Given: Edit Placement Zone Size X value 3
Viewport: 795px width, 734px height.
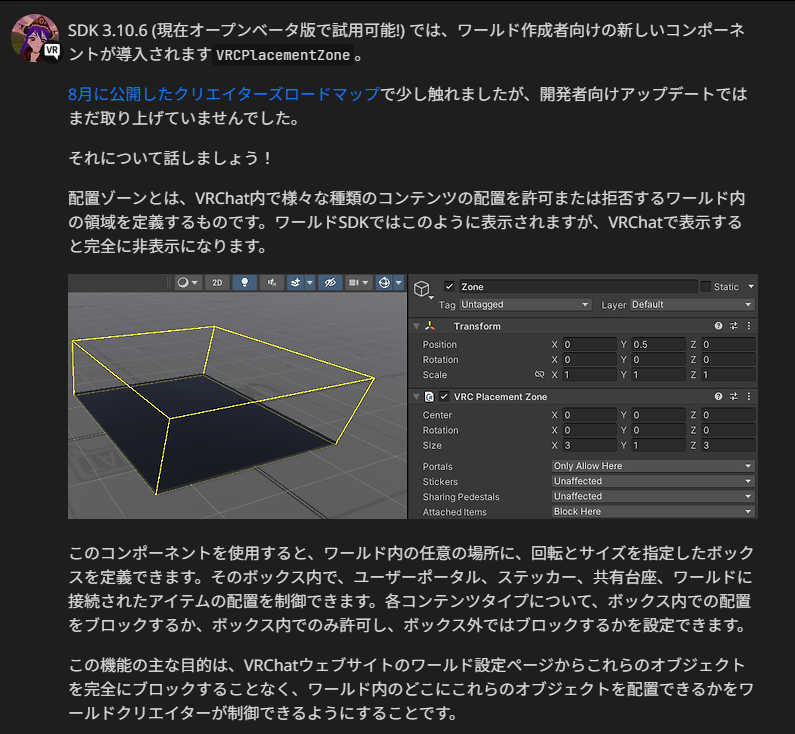Looking at the screenshot, I should 589,445.
